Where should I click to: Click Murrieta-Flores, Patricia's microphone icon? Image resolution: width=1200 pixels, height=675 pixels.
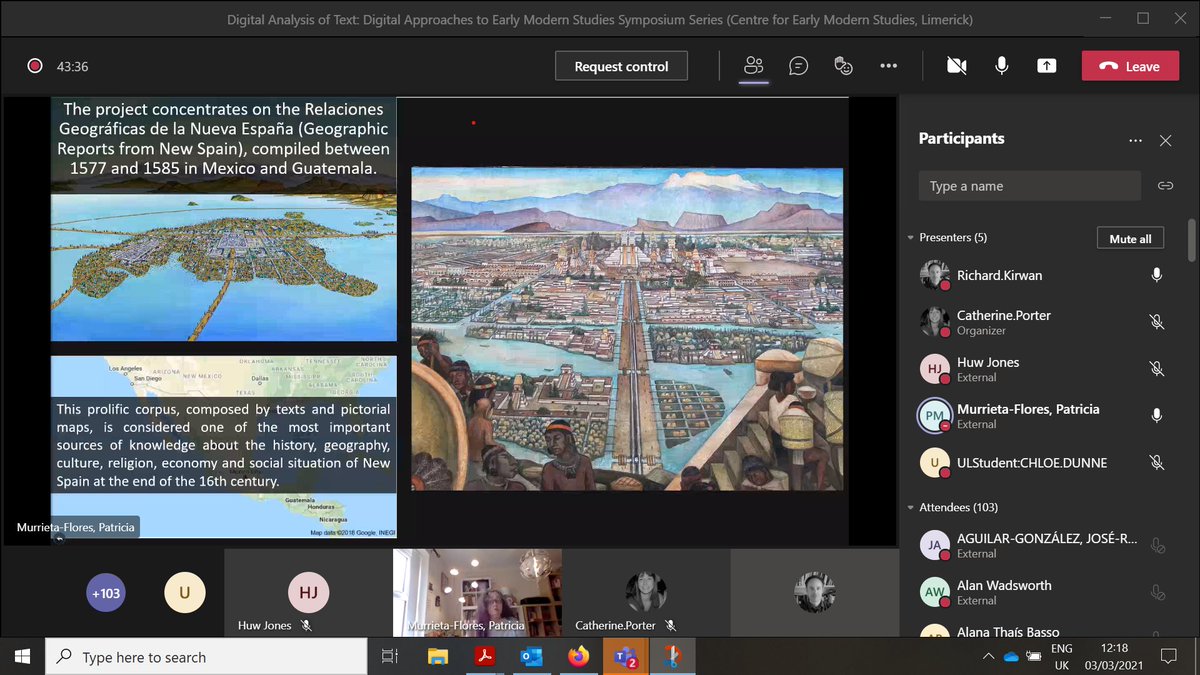point(1156,416)
